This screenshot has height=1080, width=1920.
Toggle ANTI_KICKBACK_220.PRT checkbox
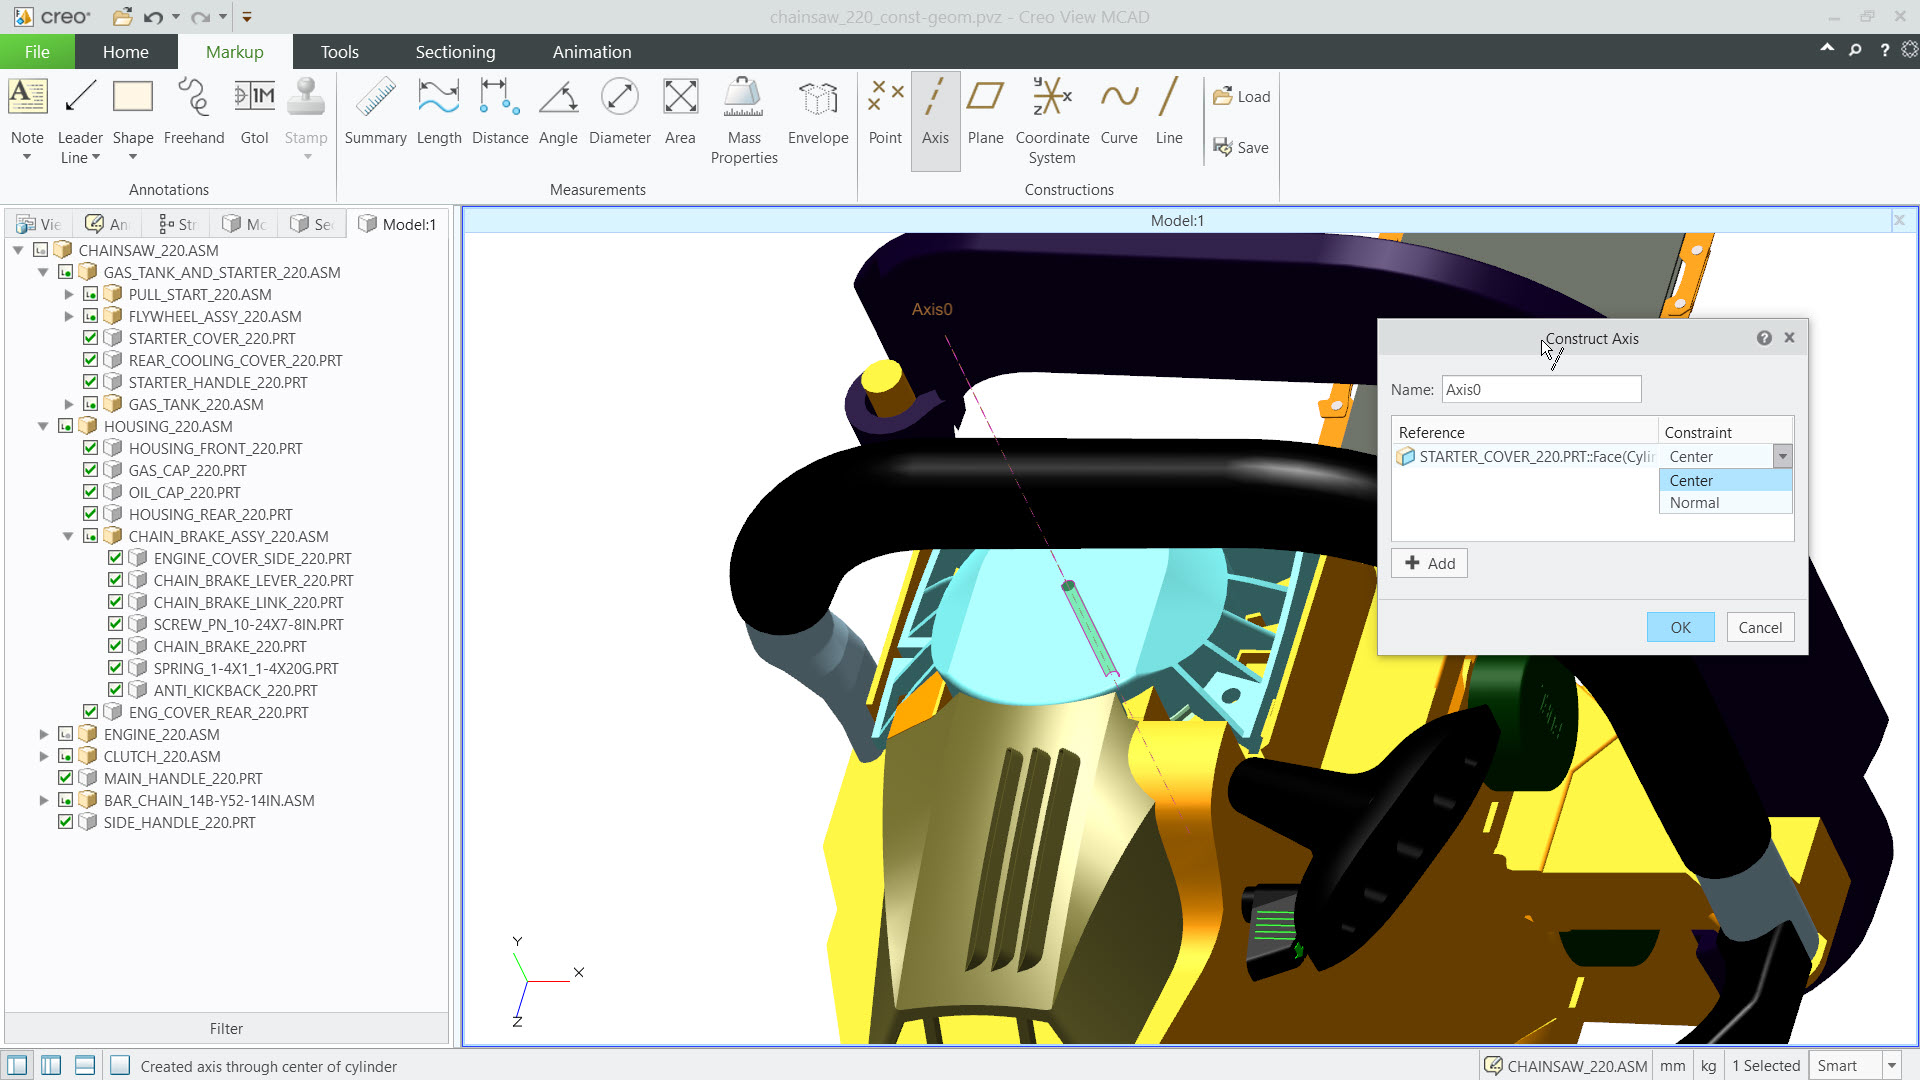(116, 690)
